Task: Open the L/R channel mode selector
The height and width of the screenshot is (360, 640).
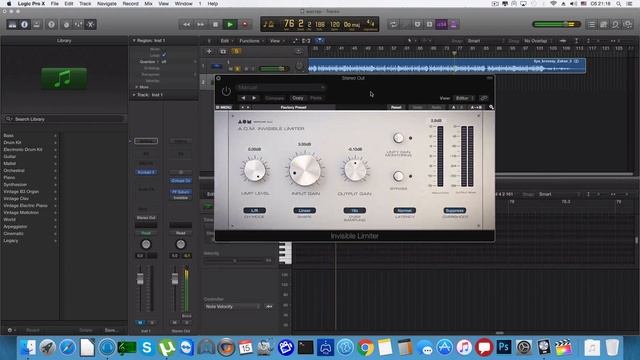Action: pyautogui.click(x=255, y=211)
